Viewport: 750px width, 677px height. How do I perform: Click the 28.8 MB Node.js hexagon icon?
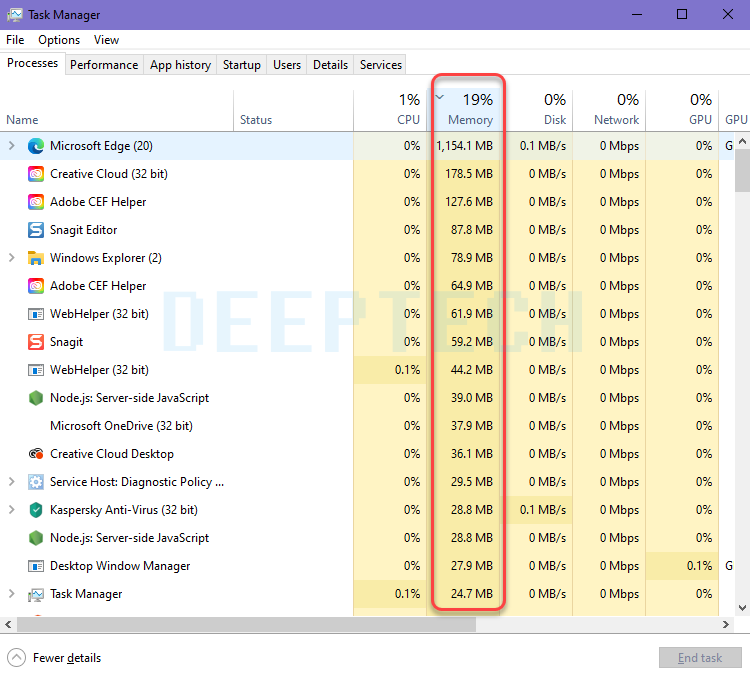coord(36,538)
